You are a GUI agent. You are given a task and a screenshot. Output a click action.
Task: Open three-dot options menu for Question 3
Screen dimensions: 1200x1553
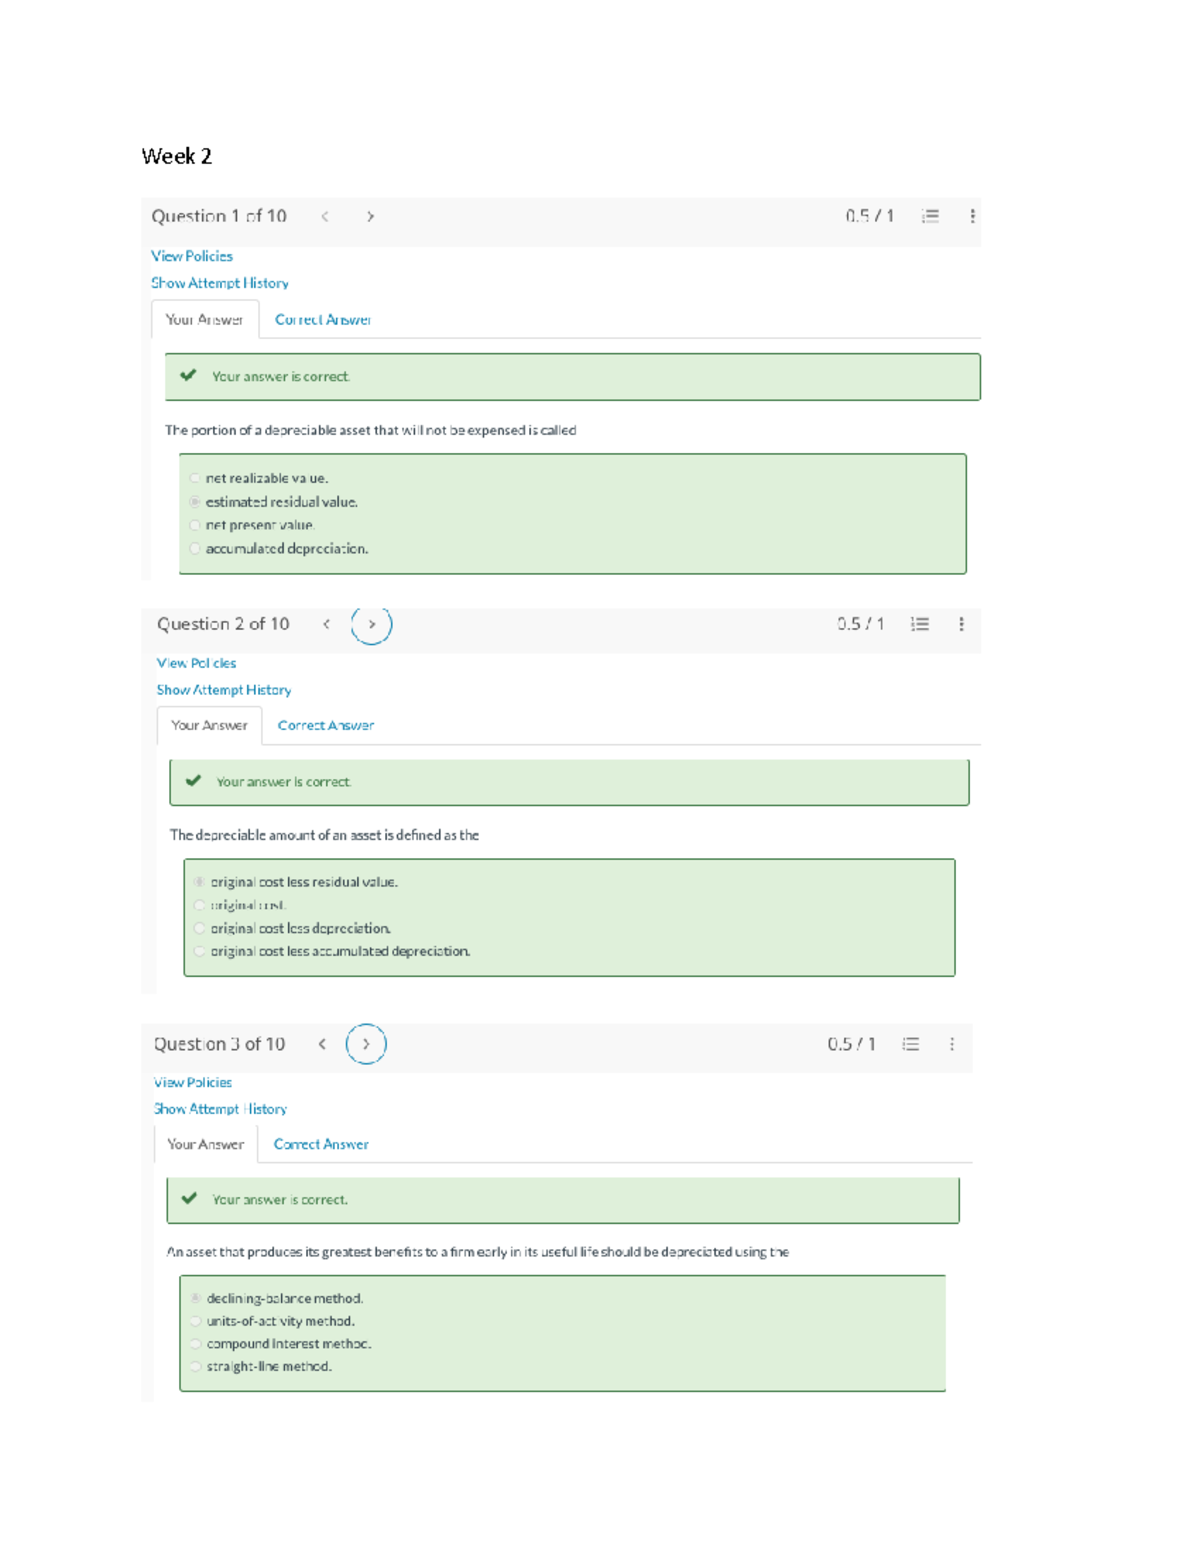[x=952, y=1044]
